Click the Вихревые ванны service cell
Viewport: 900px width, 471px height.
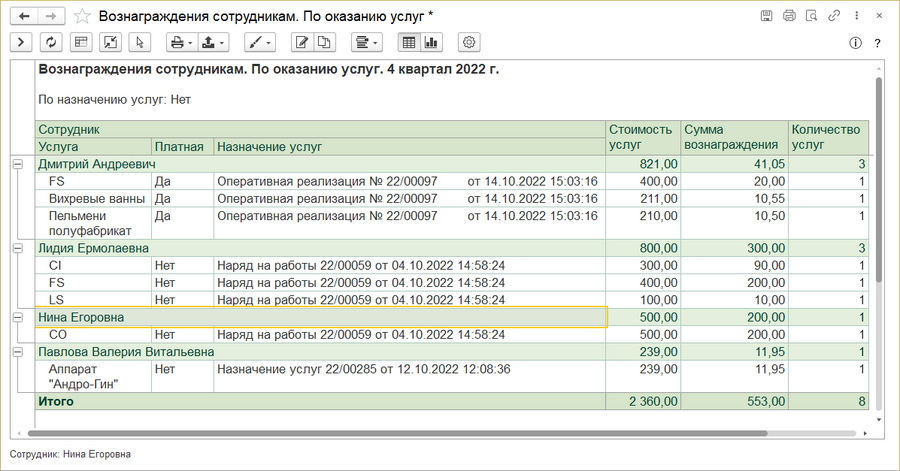click(x=96, y=198)
